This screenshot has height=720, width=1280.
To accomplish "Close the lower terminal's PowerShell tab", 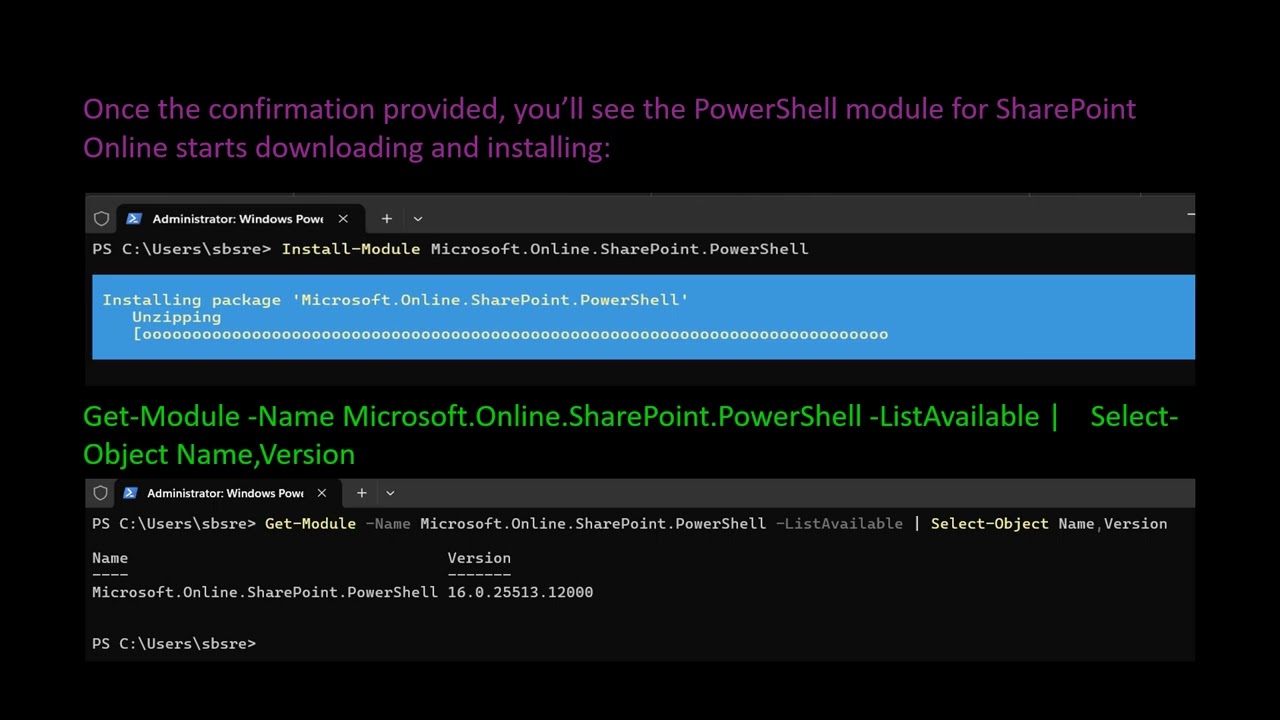I will [x=321, y=493].
